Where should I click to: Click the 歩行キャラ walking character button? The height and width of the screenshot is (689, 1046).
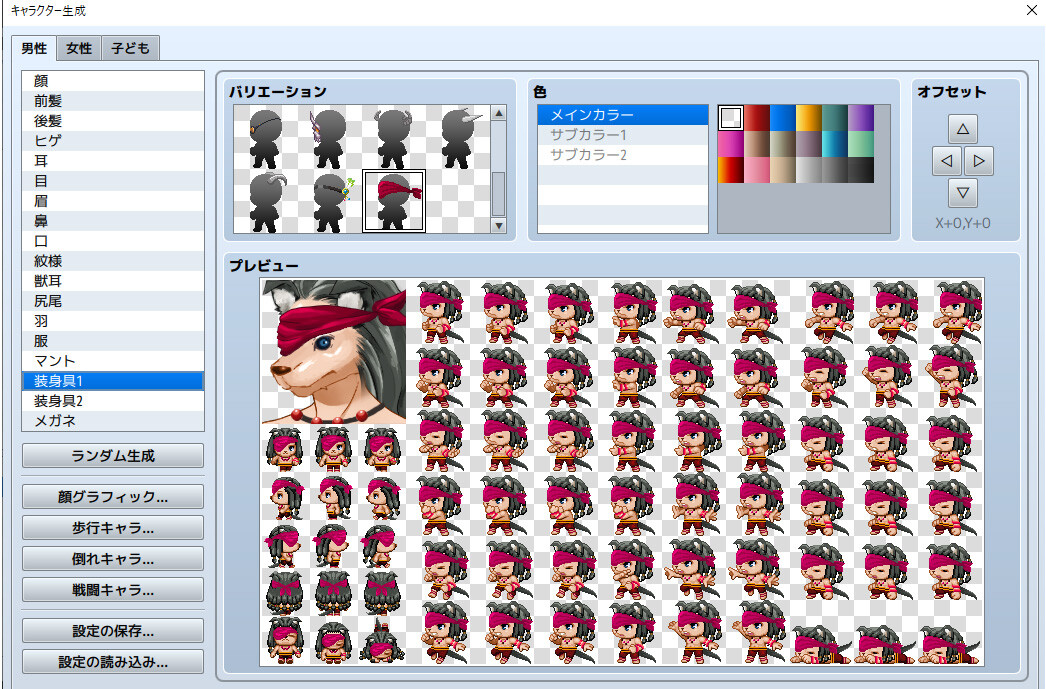[x=112, y=527]
